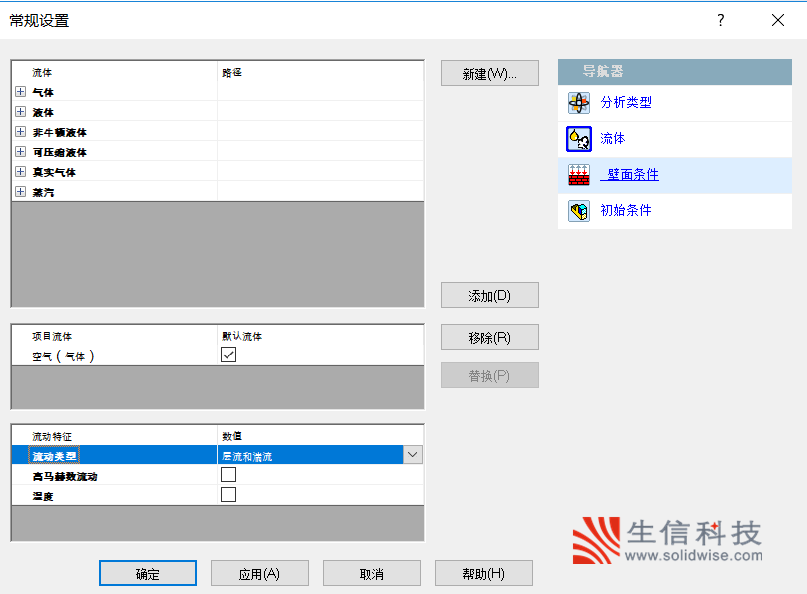Click the 分析类型 navigator icon

(x=578, y=103)
